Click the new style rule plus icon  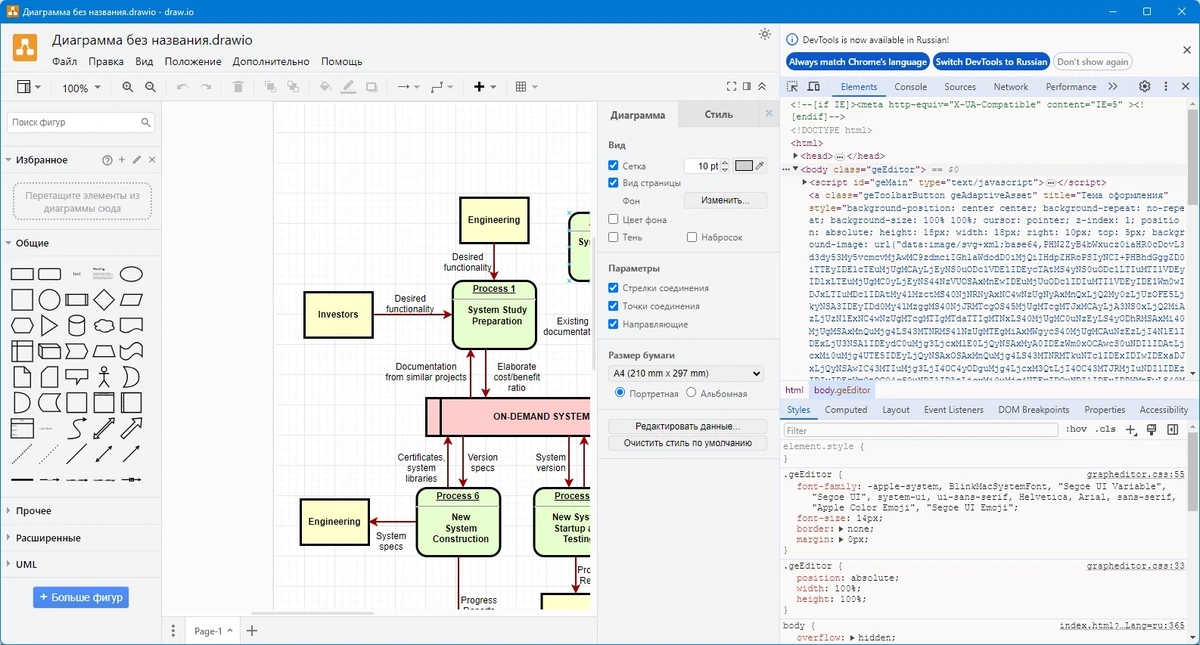1131,430
